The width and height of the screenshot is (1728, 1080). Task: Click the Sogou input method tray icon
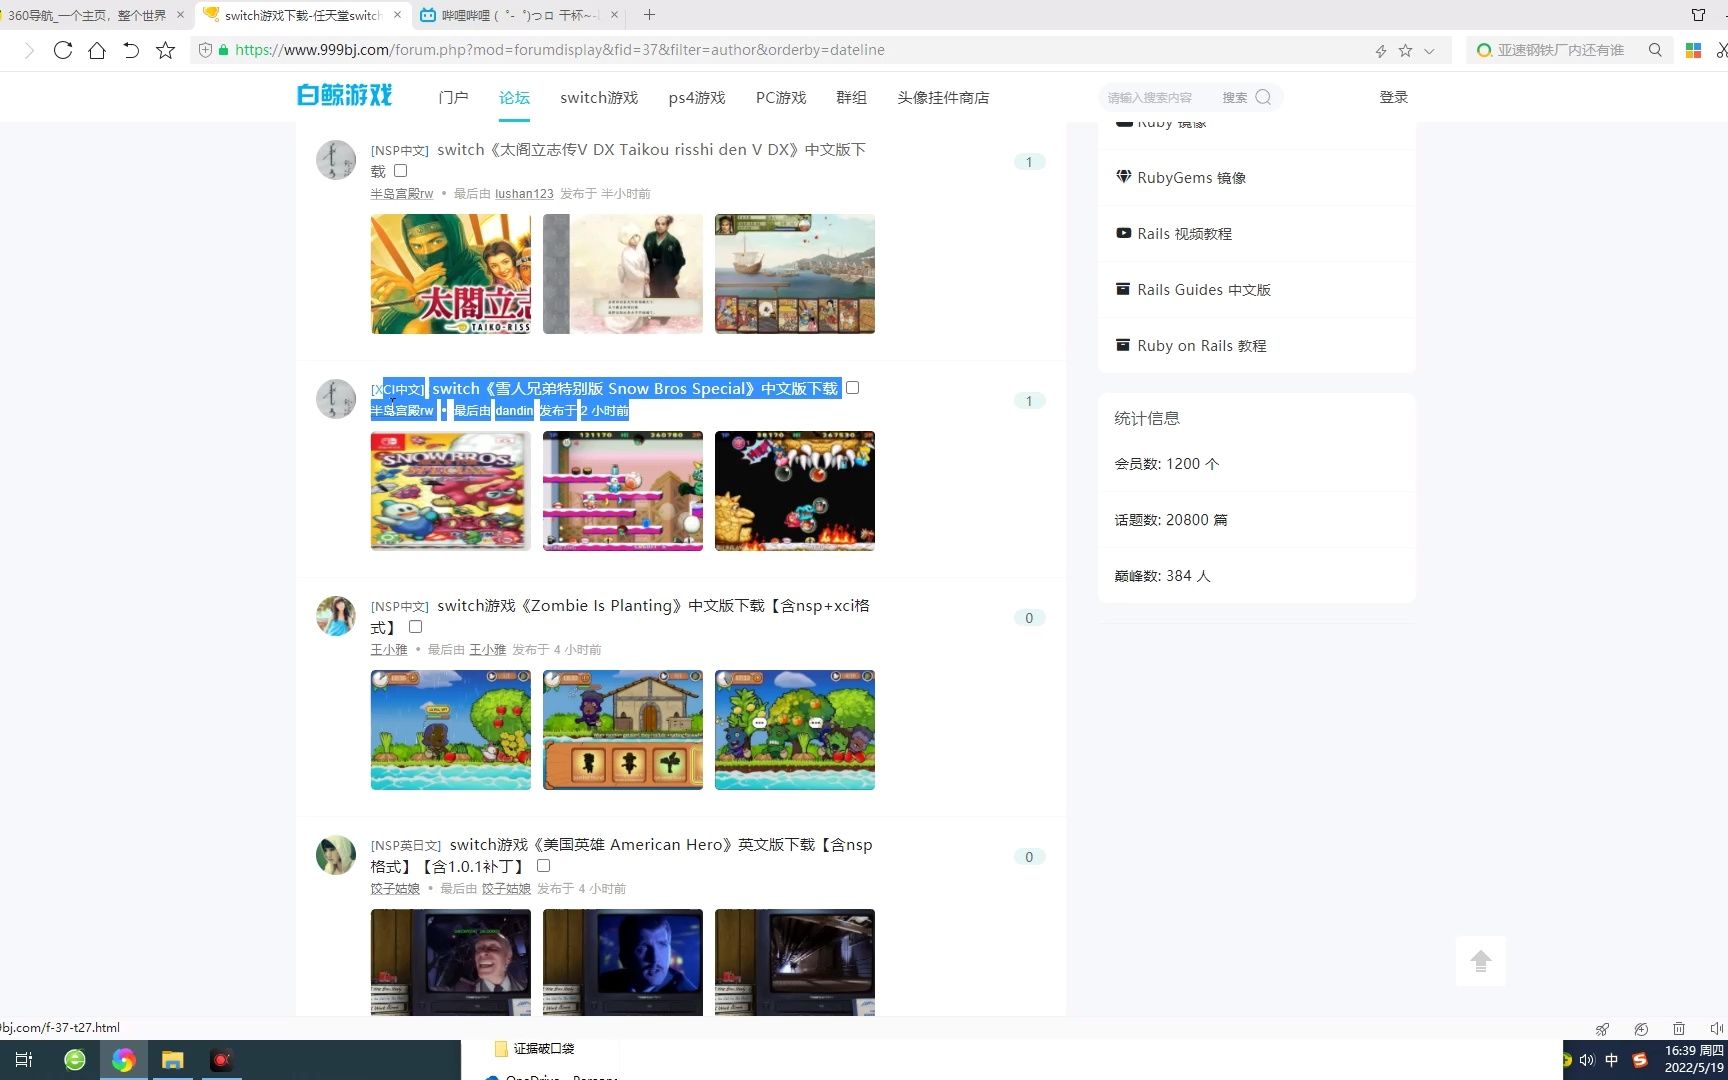coord(1639,1060)
